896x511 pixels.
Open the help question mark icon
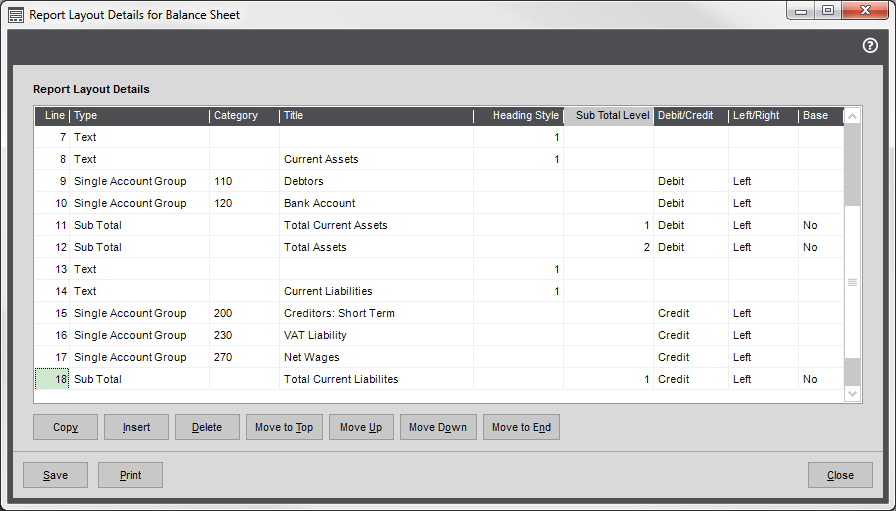coord(869,46)
